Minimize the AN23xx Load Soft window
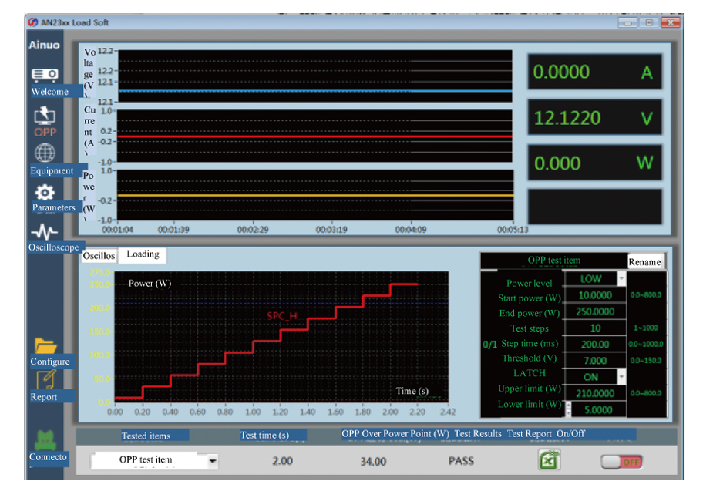The height and width of the screenshot is (494, 702). [x=628, y=22]
